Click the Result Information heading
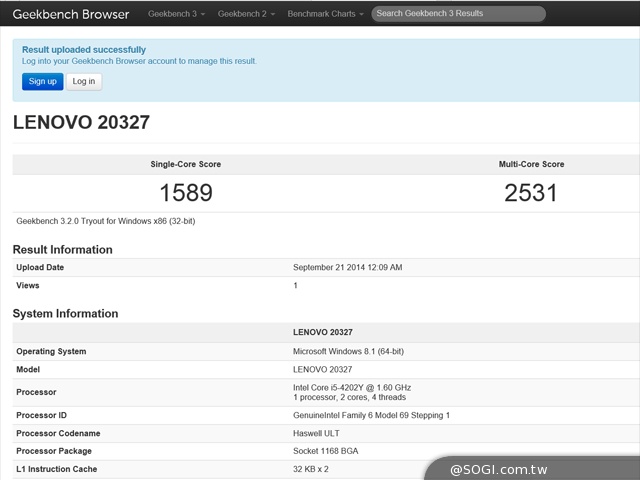This screenshot has height=480, width=640. pos(62,249)
